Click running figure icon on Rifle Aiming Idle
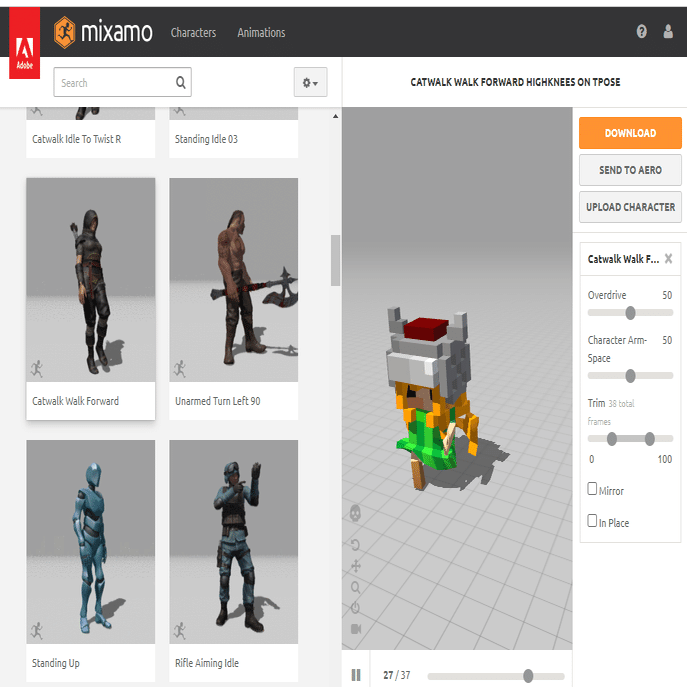Screen dimensions: 687x687 coord(180,631)
